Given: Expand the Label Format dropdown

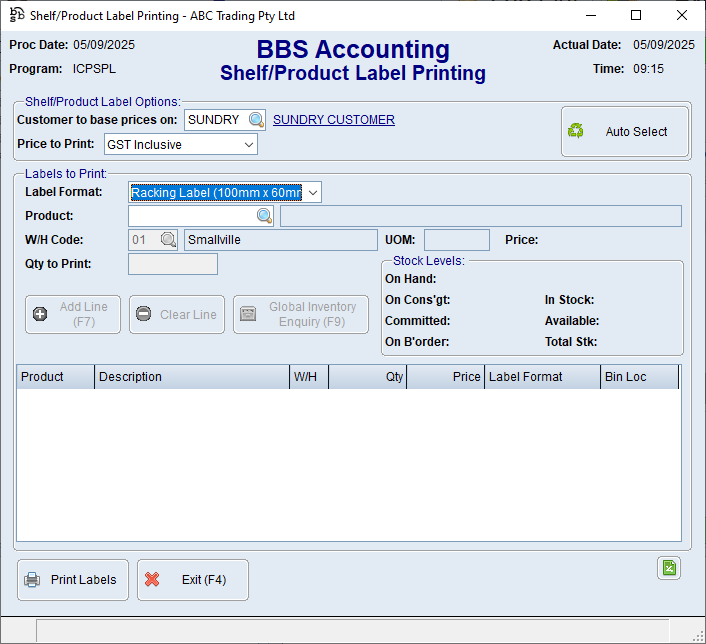Looking at the screenshot, I should [313, 192].
